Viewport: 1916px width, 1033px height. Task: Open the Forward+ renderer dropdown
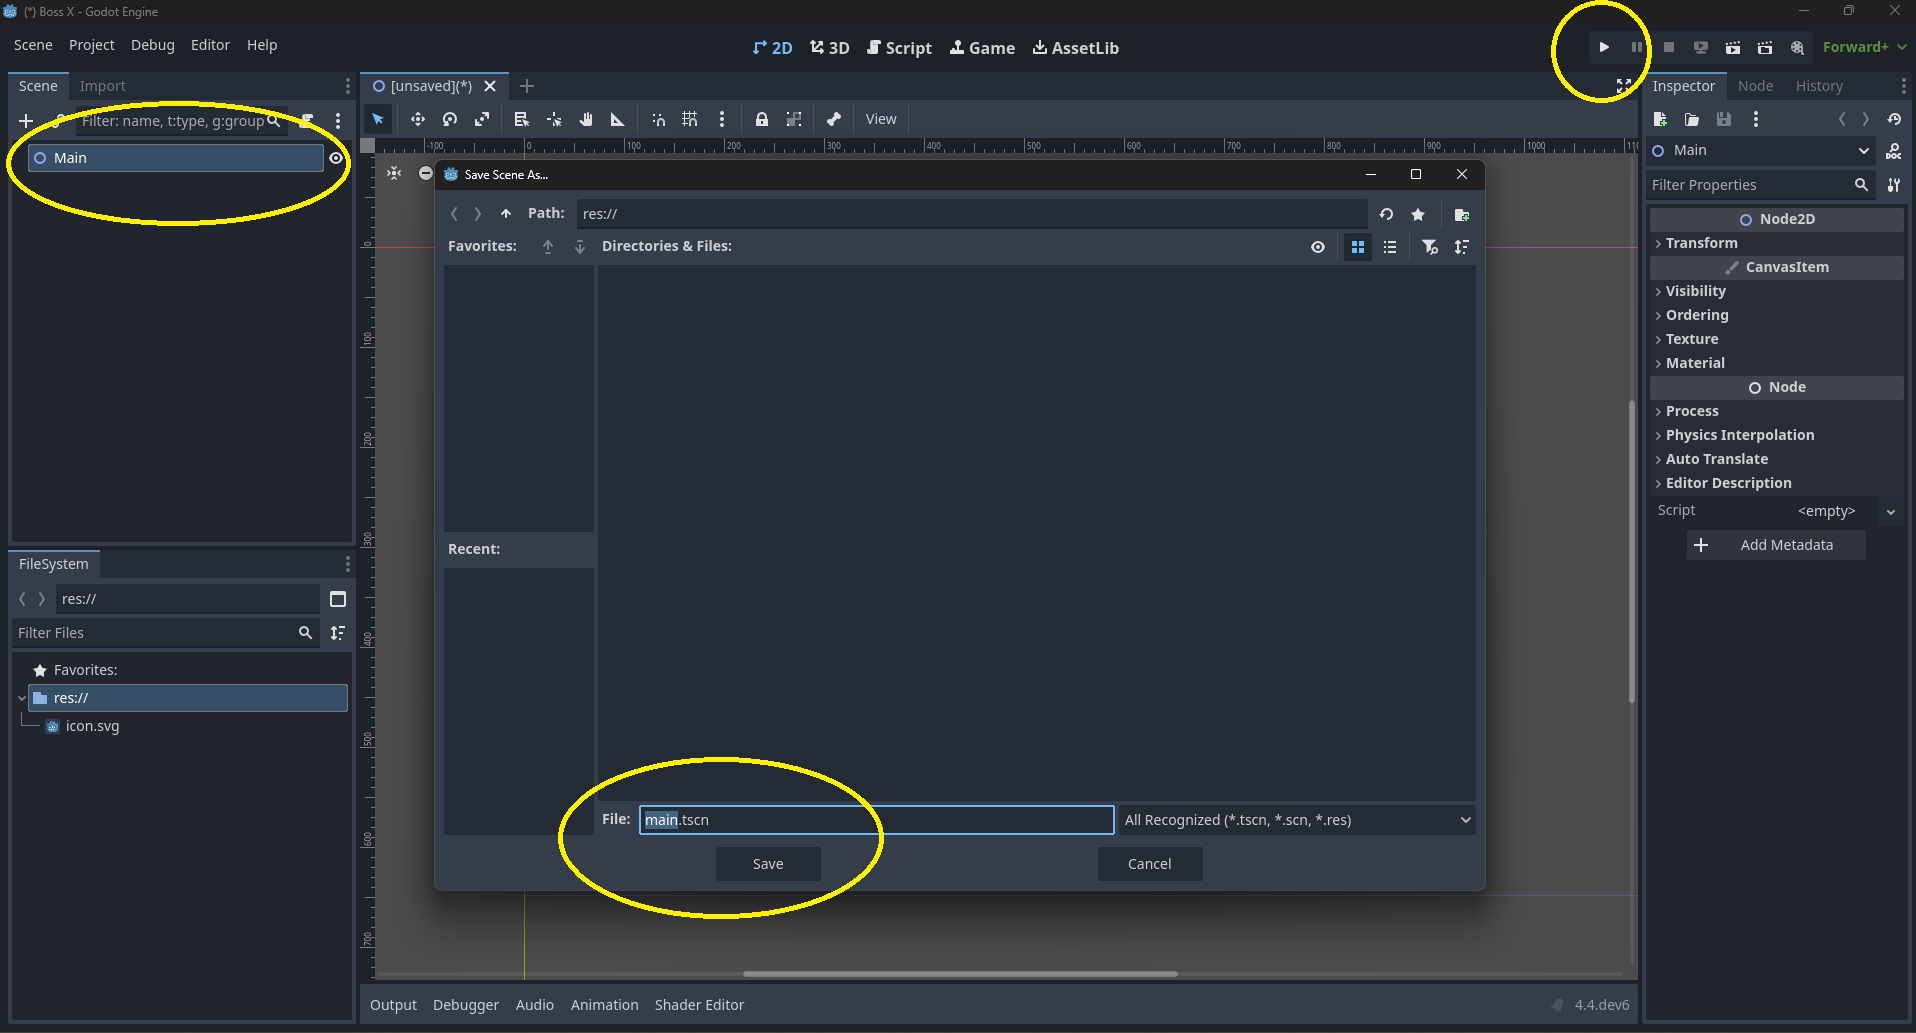[x=1864, y=47]
